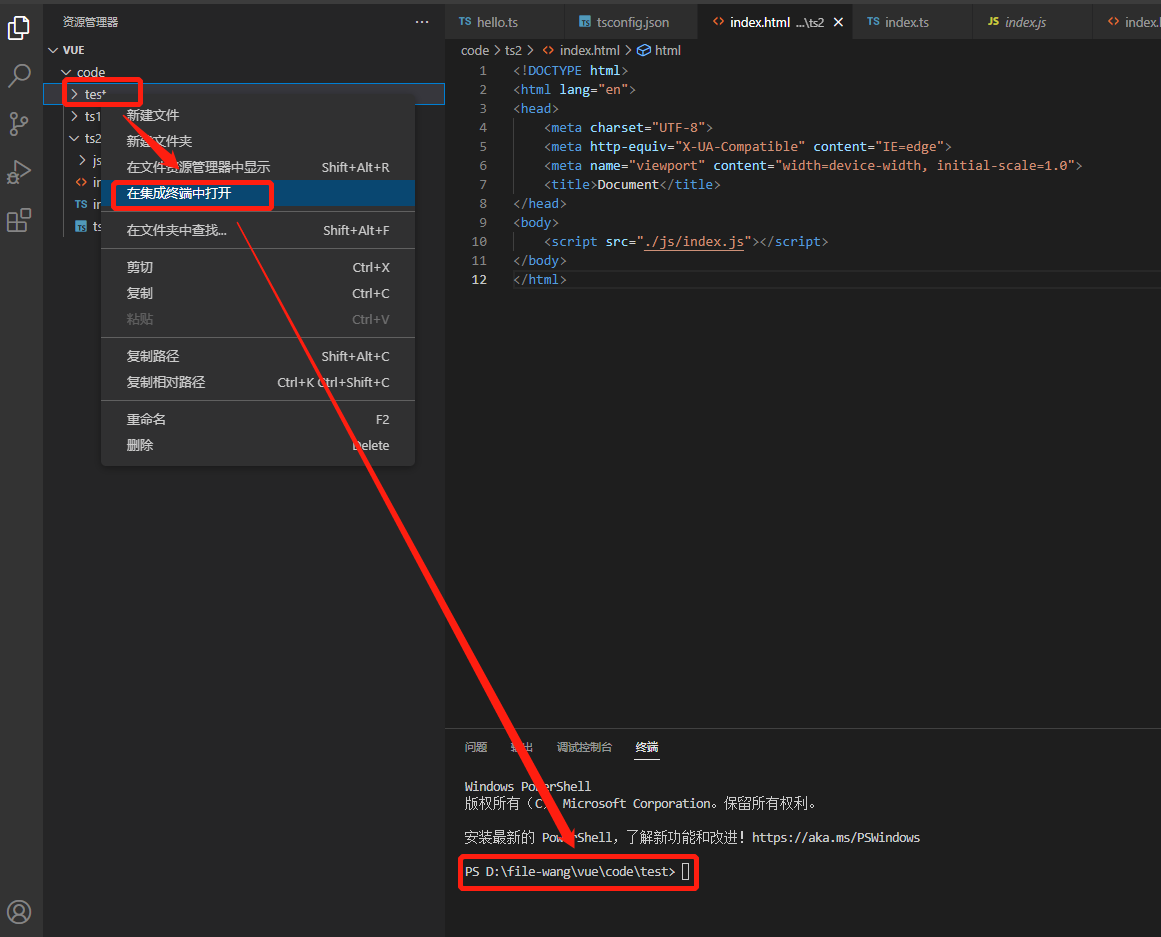Choose '新建文件' in the context menu
Screen dimensions: 1161x937
point(153,116)
